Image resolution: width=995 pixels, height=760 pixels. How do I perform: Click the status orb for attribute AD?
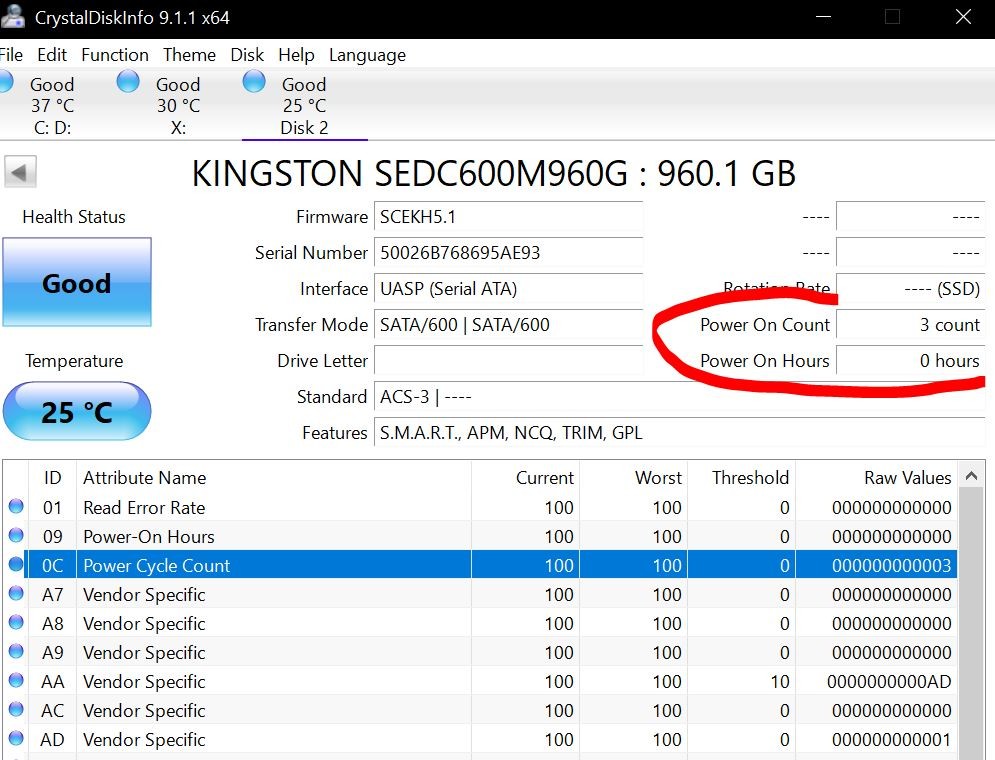tap(16, 739)
